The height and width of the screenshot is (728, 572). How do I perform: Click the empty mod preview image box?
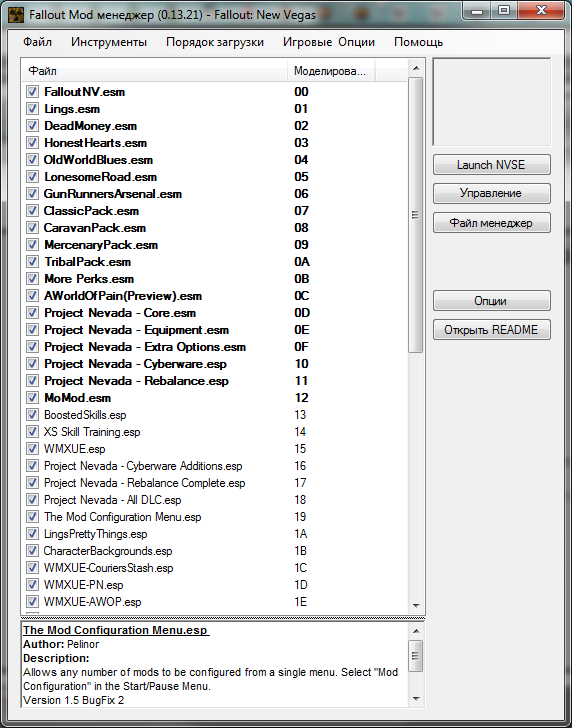pyautogui.click(x=492, y=102)
